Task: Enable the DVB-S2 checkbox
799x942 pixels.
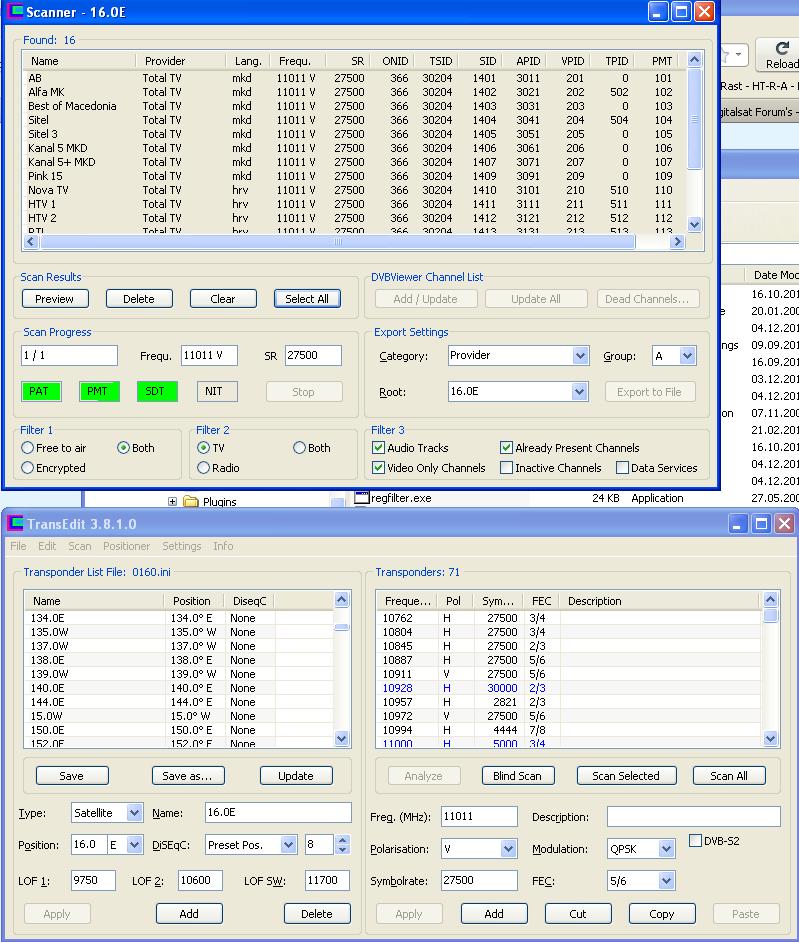Action: click(x=696, y=841)
